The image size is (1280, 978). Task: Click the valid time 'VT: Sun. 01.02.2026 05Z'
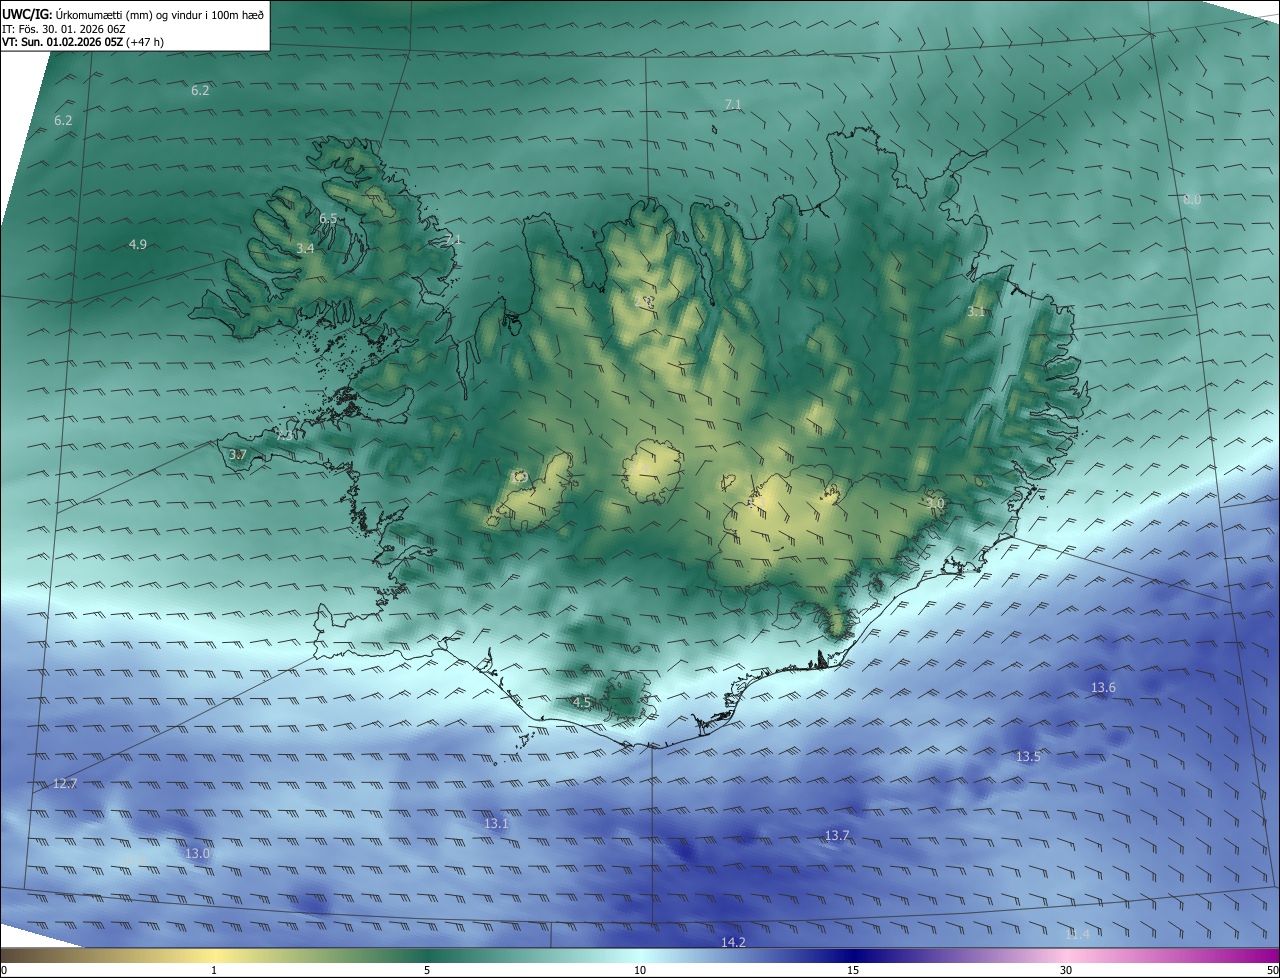pos(64,42)
